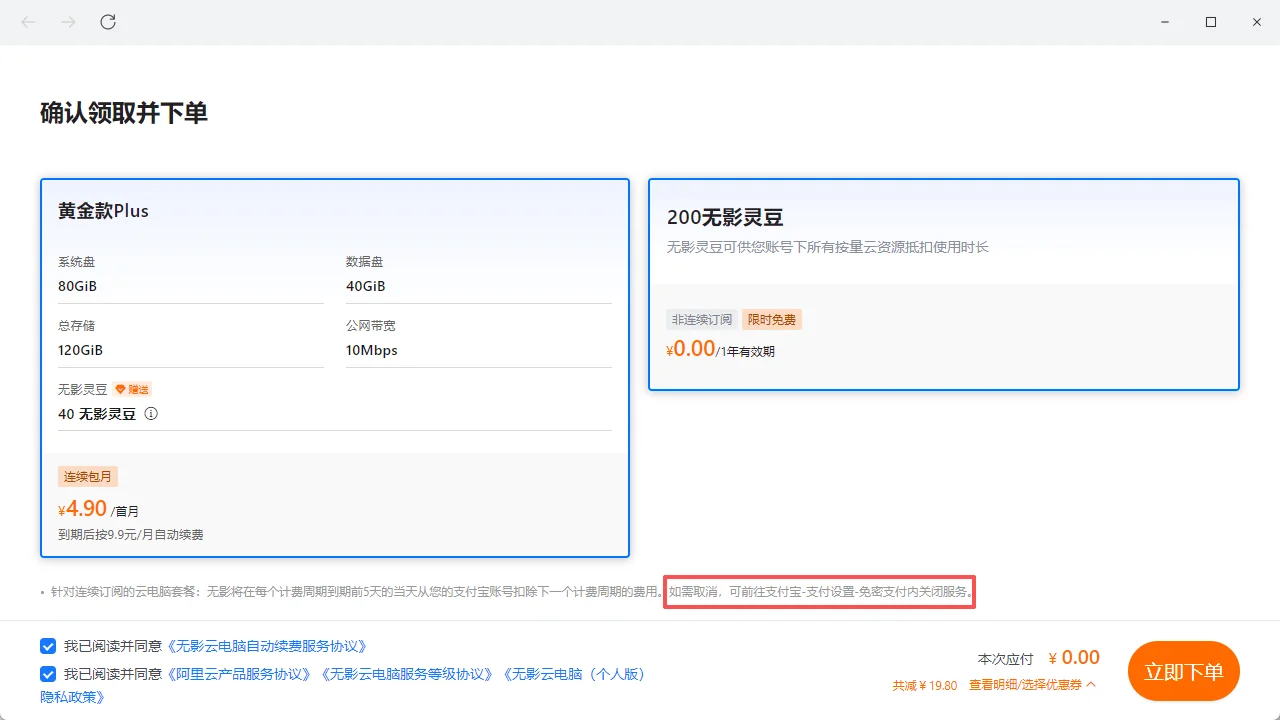Open 《阿里云产品服务协议》 link

tap(239, 674)
